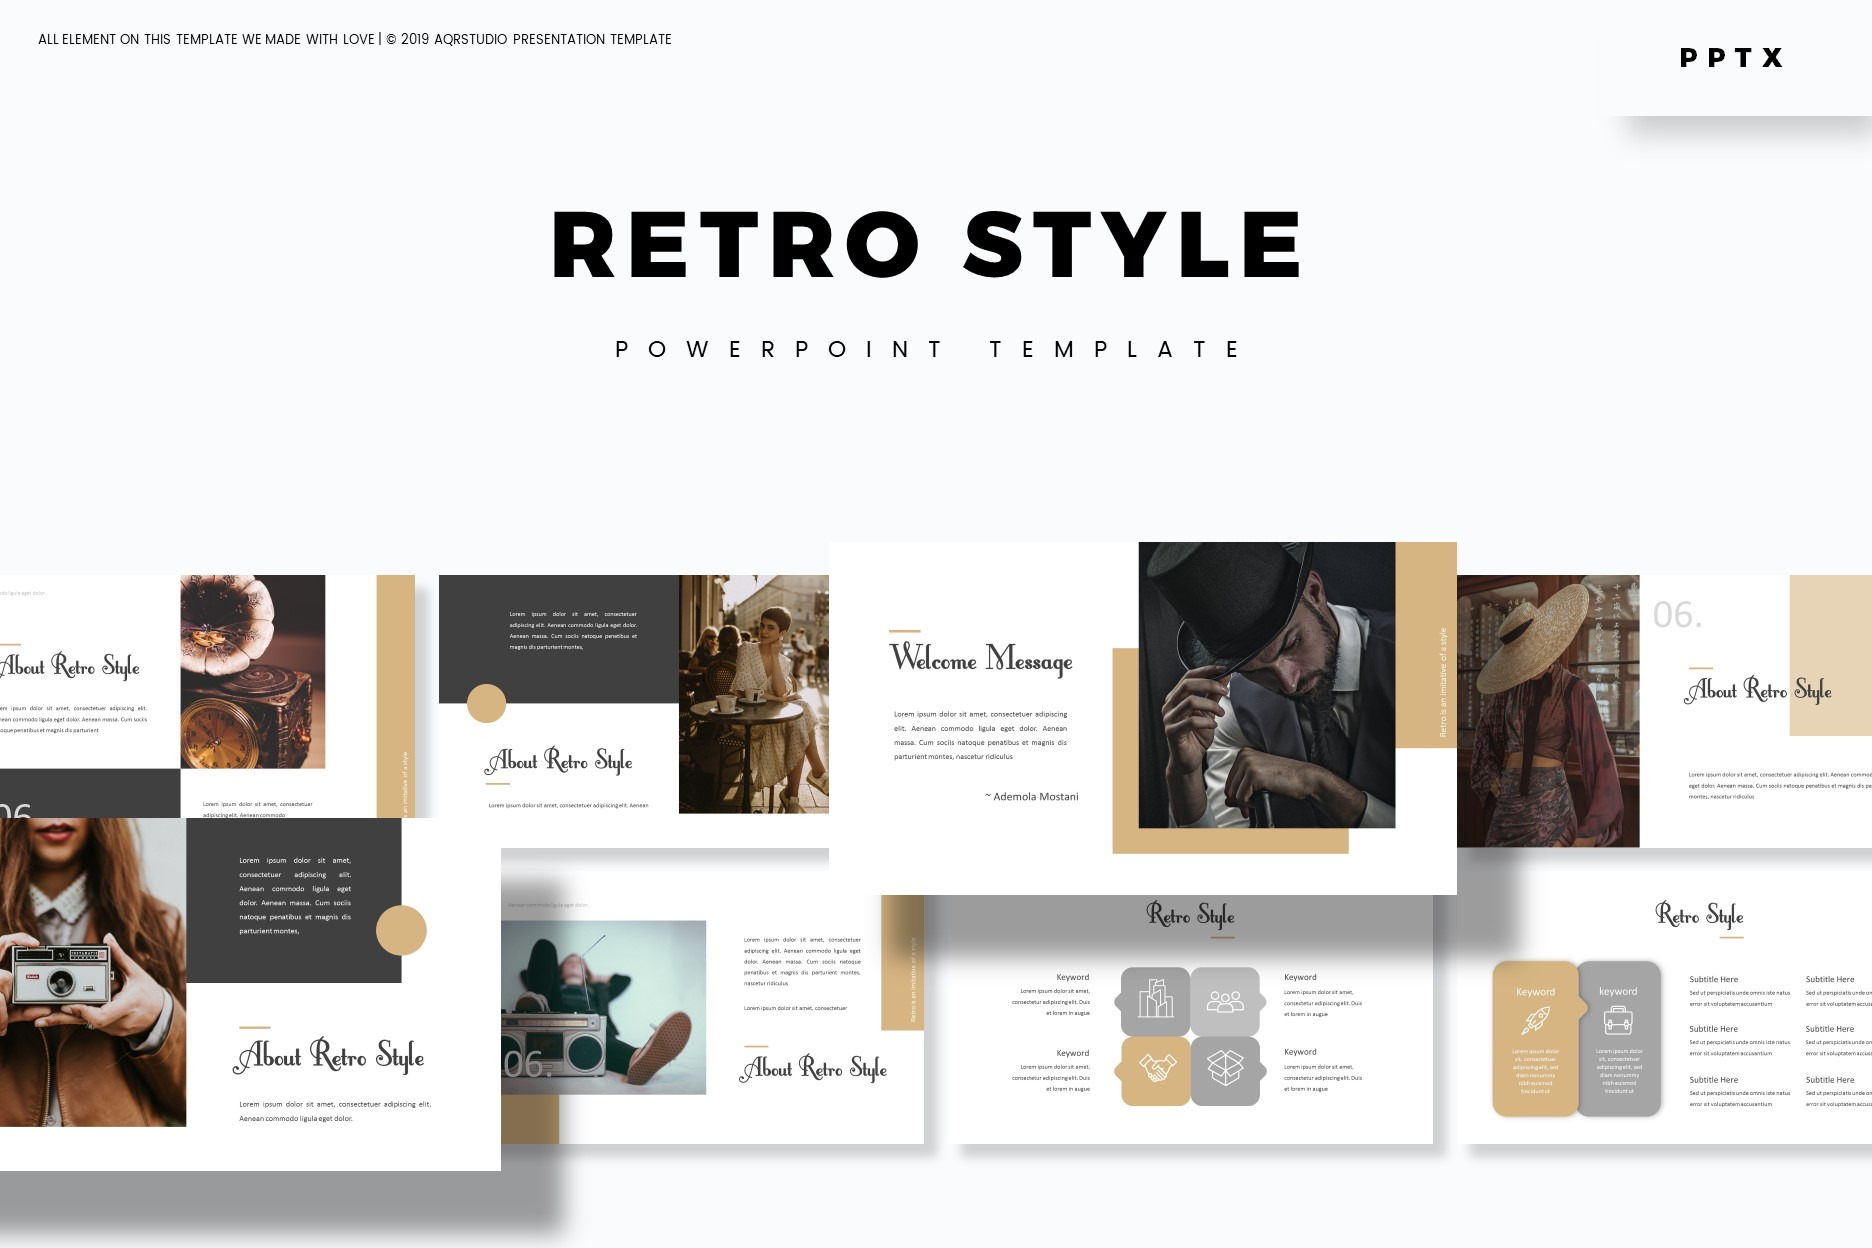This screenshot has width=1872, height=1248.
Task: Click the woman holding camera photo
Action: click(x=92, y=972)
